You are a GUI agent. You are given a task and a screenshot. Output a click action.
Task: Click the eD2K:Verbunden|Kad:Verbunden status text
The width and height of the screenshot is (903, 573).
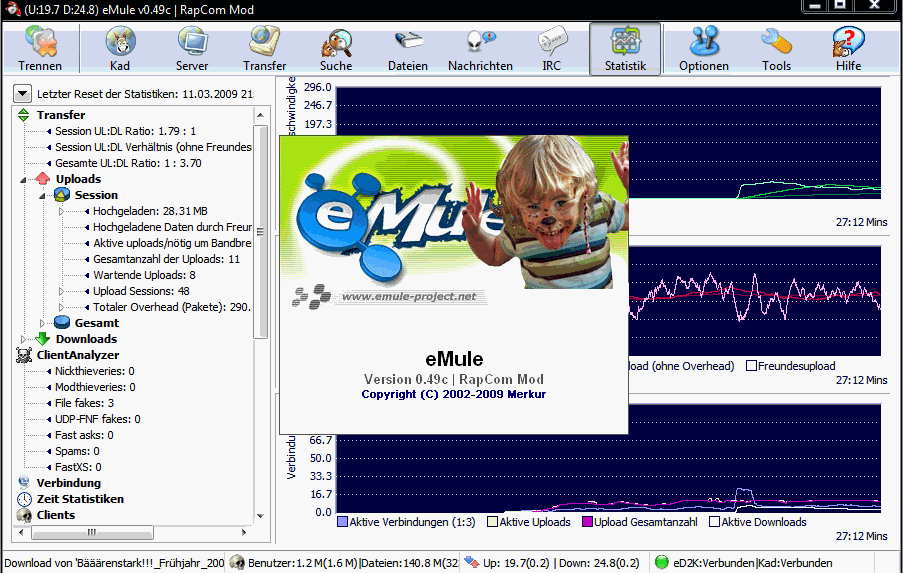(753, 563)
